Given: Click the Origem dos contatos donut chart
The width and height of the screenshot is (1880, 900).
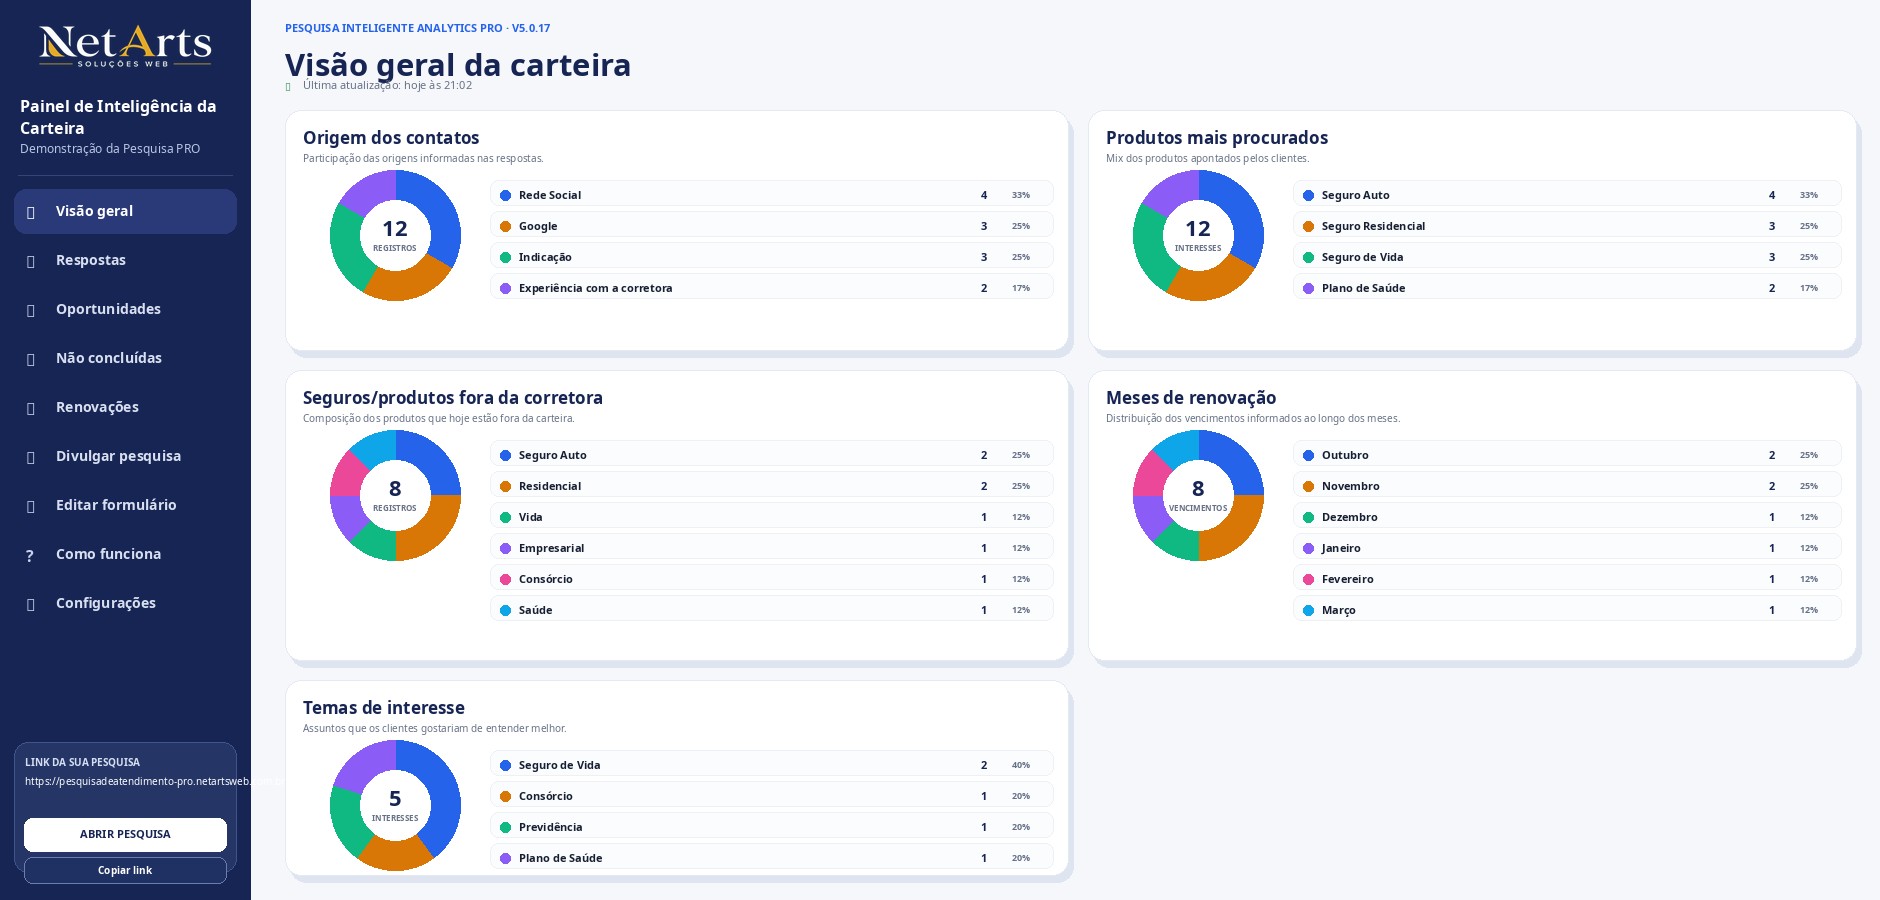Looking at the screenshot, I should (x=395, y=235).
